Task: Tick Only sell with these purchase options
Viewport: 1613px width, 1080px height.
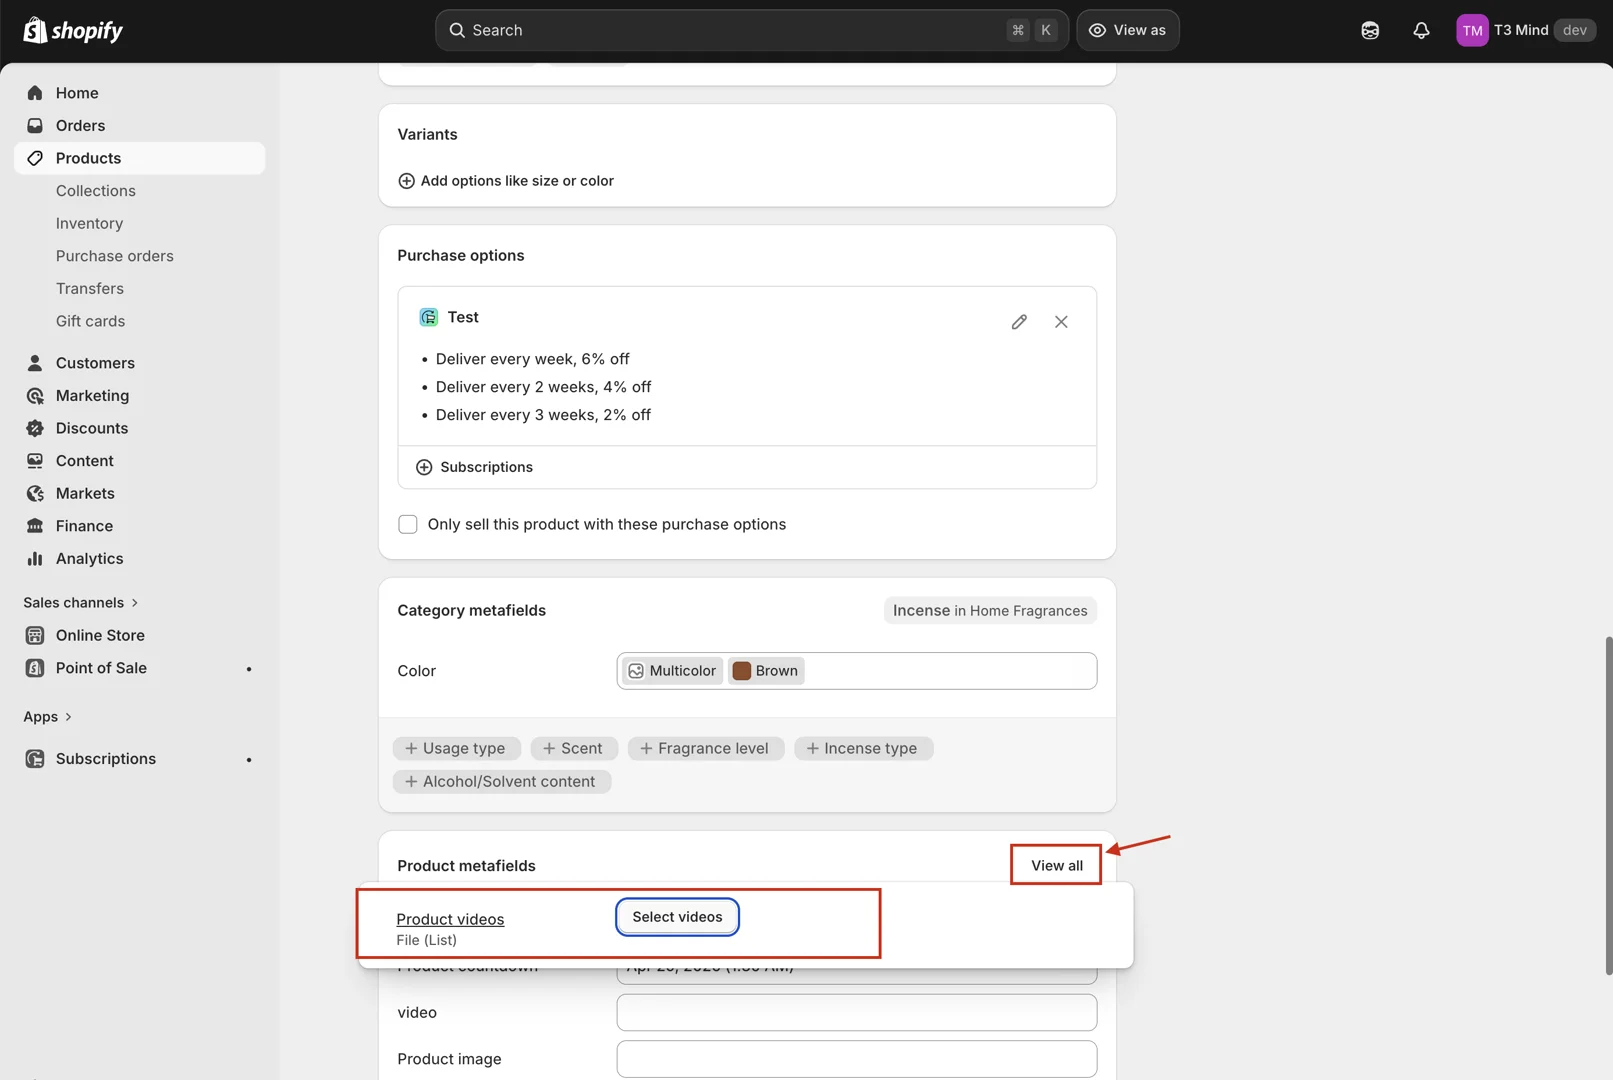Action: pyautogui.click(x=408, y=525)
